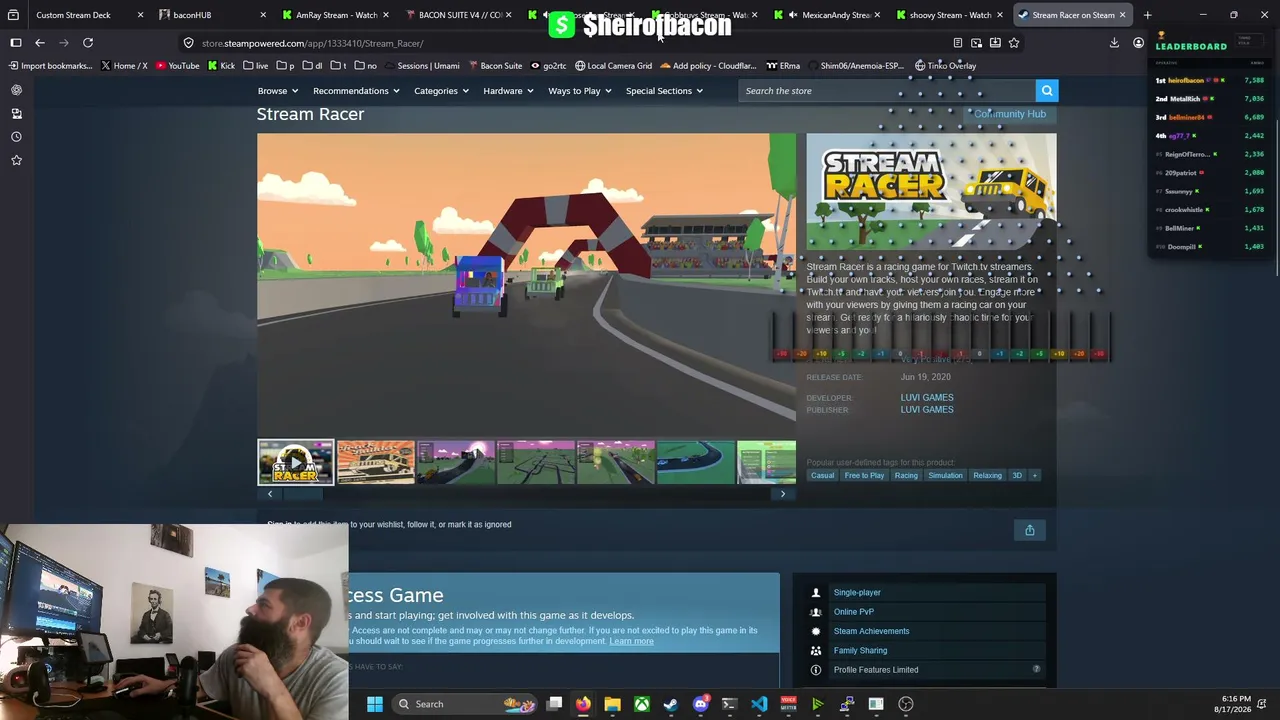
Task: Toggle the browser sidebar panel icon
Action: (x=16, y=43)
